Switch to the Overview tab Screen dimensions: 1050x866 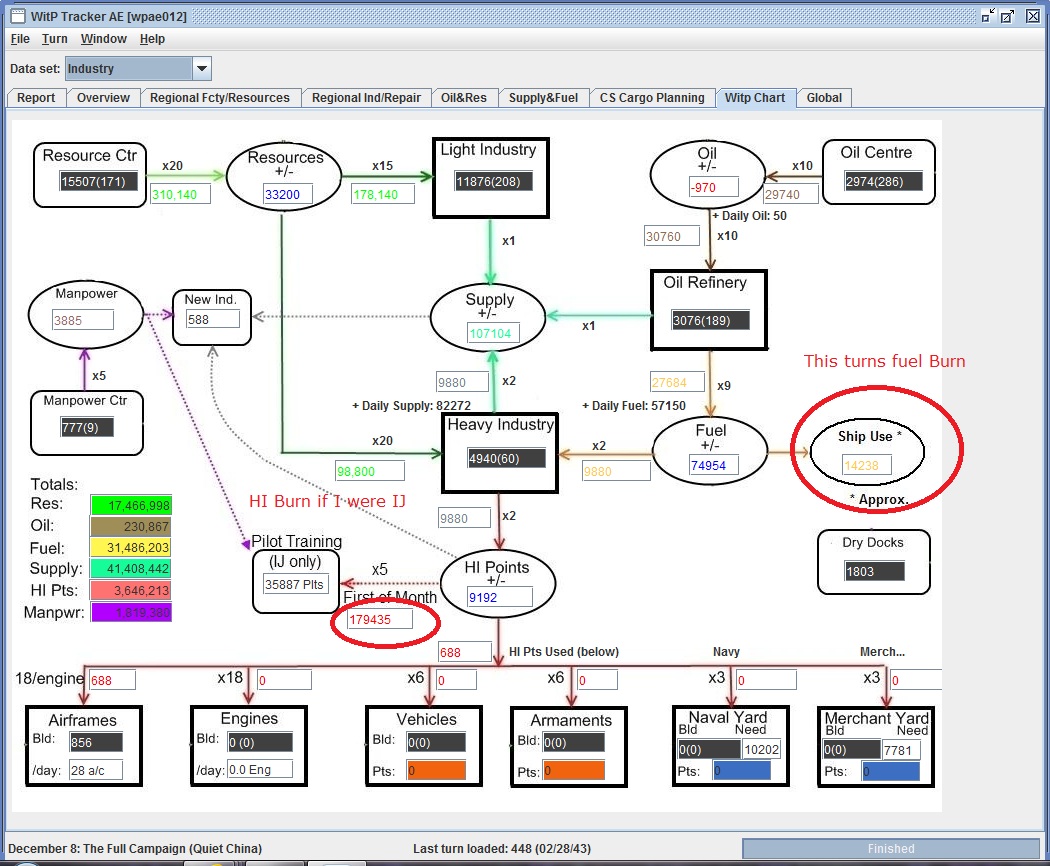coord(103,98)
